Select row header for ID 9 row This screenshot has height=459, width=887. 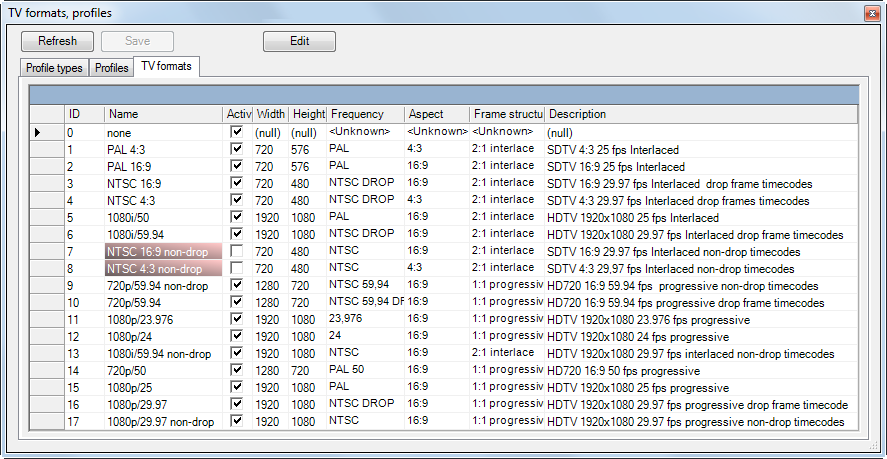coord(47,285)
